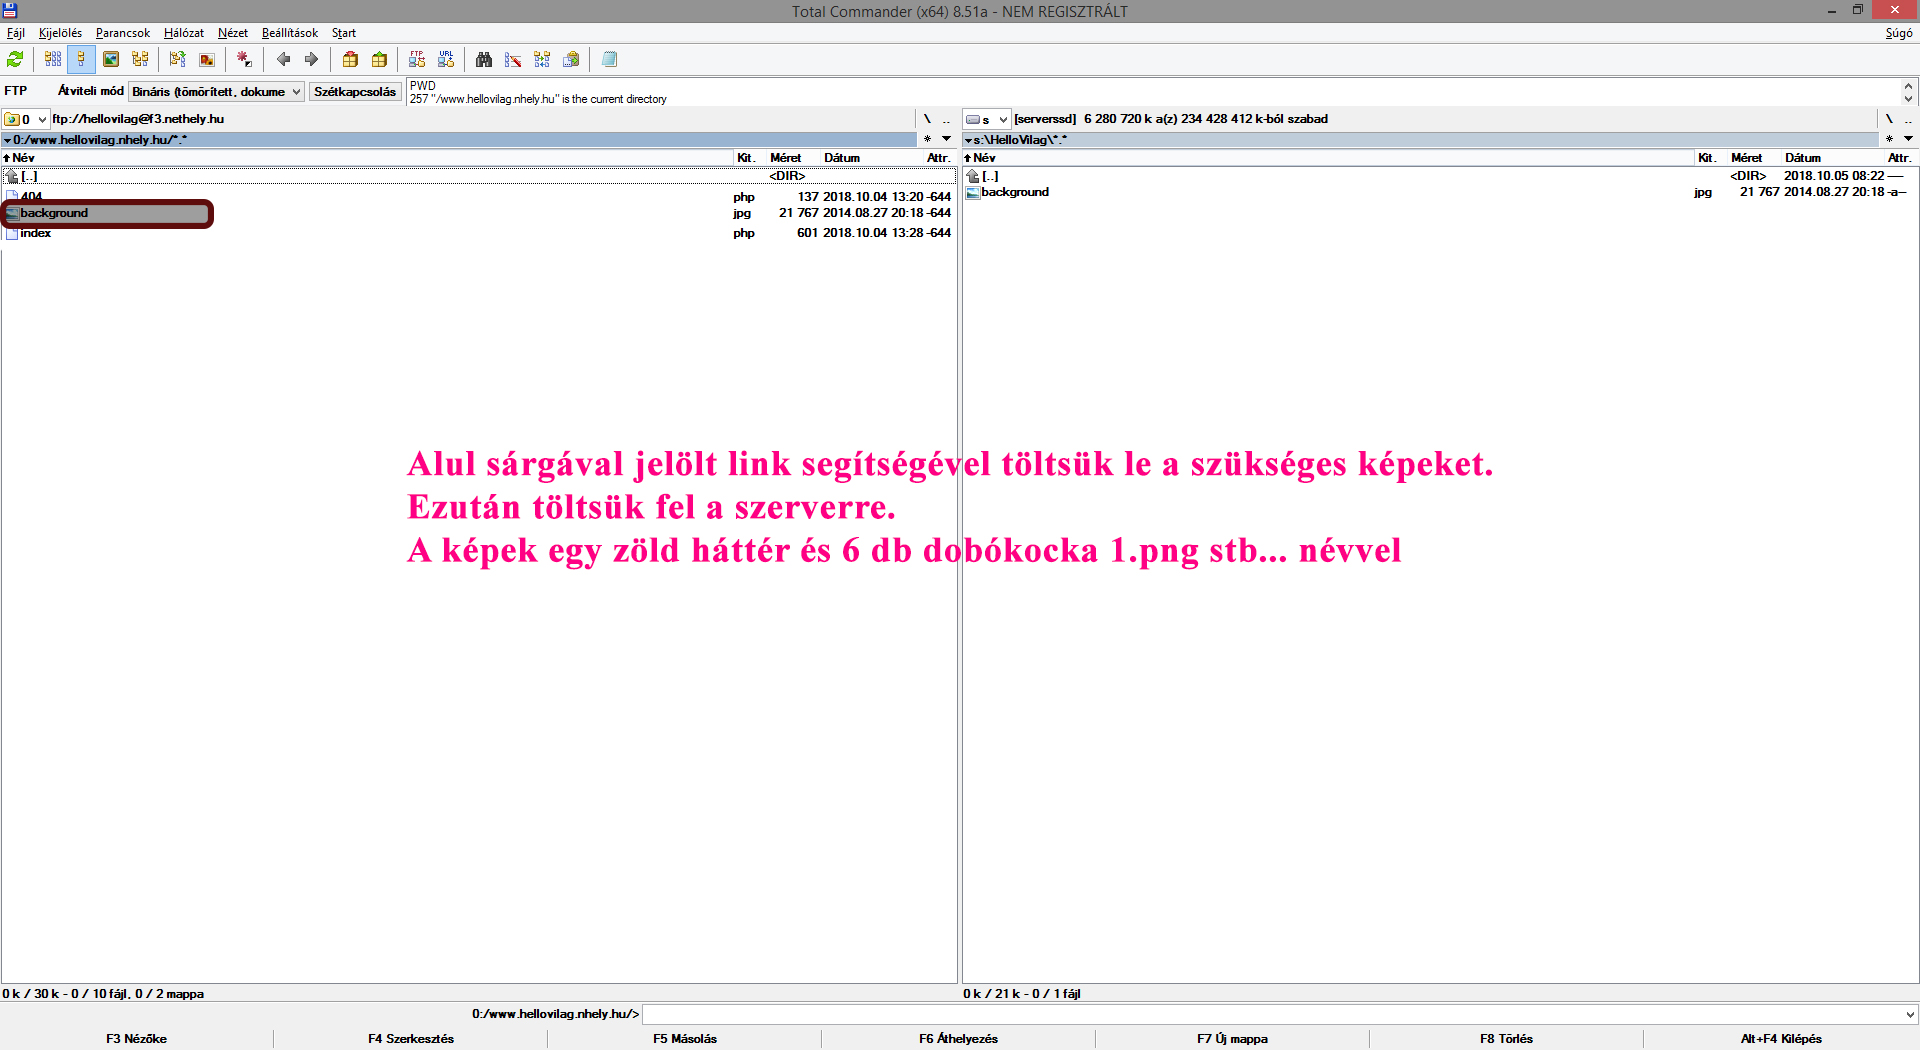Open the Beállítások menu

tap(289, 33)
